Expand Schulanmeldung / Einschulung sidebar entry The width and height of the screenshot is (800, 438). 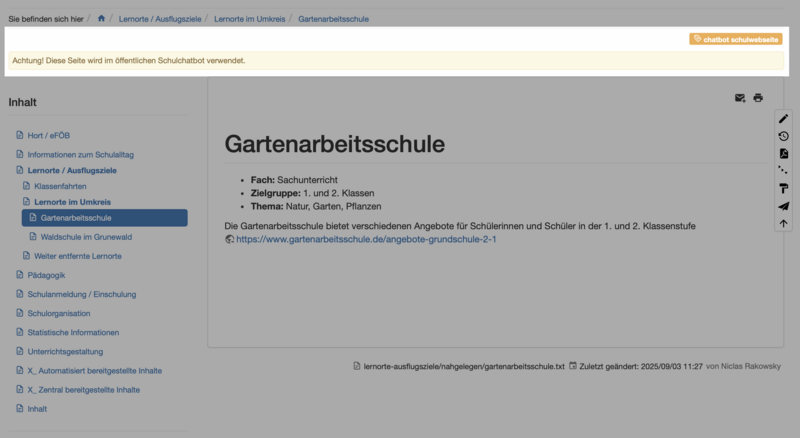[x=81, y=294]
